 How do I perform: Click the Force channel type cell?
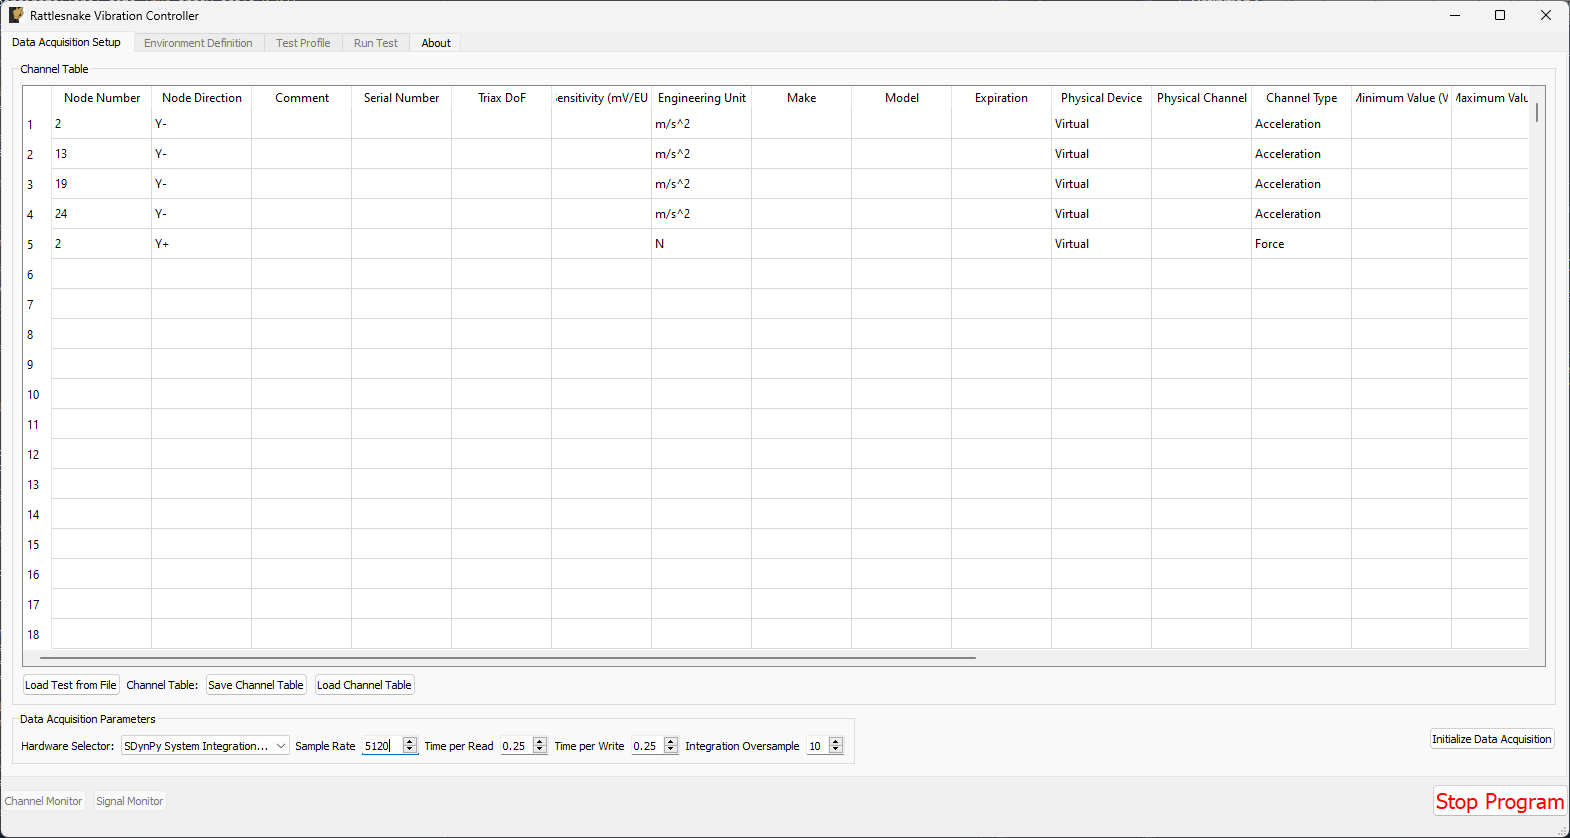pyautogui.click(x=1302, y=244)
